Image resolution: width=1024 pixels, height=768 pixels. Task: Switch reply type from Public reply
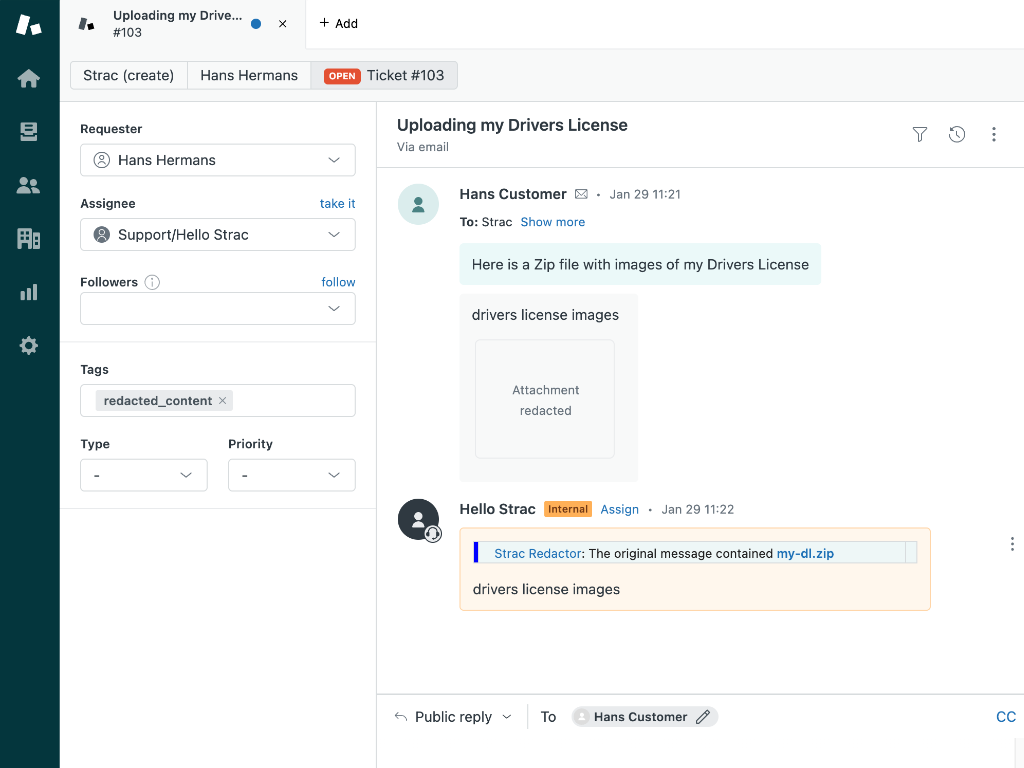pos(455,717)
